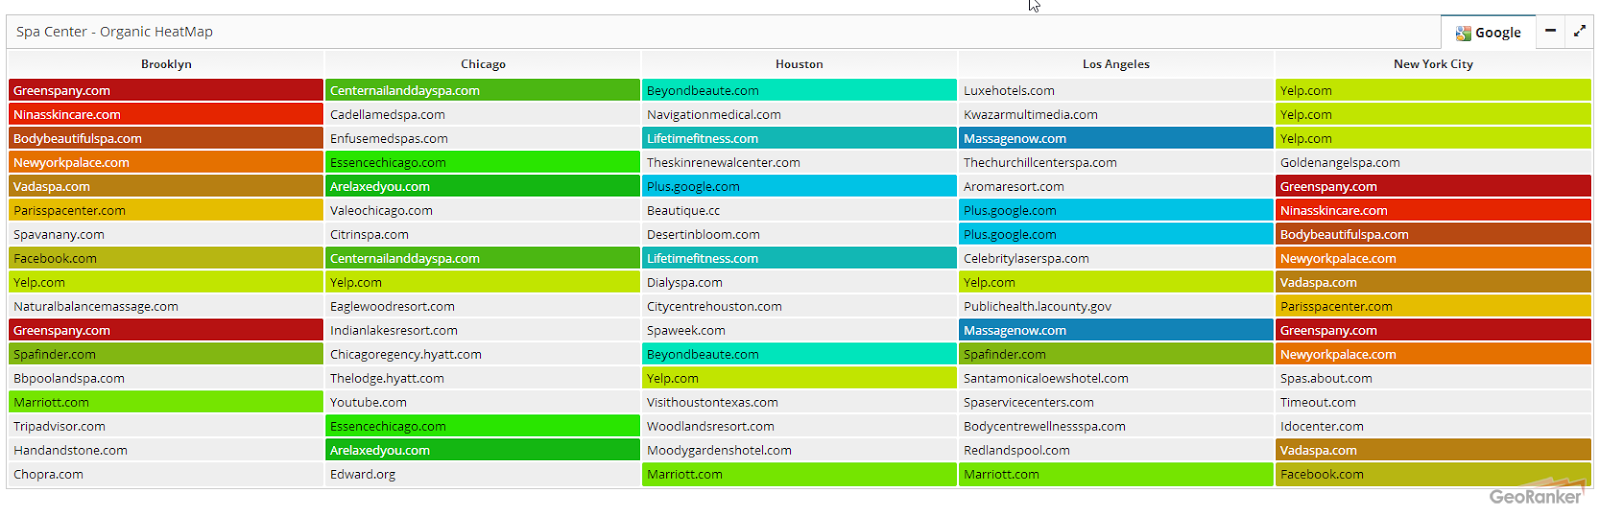Image resolution: width=1600 pixels, height=520 pixels.
Task: Expand heatmap with the fullscreen arrows icon
Action: pos(1579,31)
